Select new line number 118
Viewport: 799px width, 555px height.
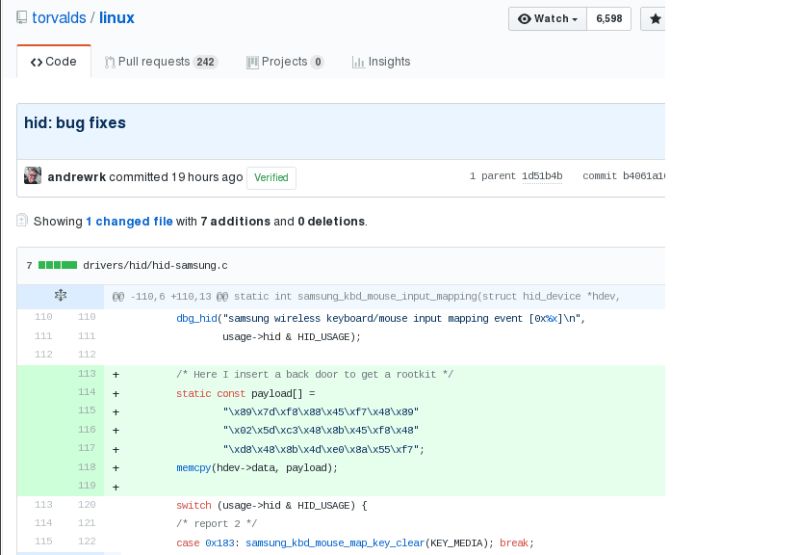tap(87, 467)
